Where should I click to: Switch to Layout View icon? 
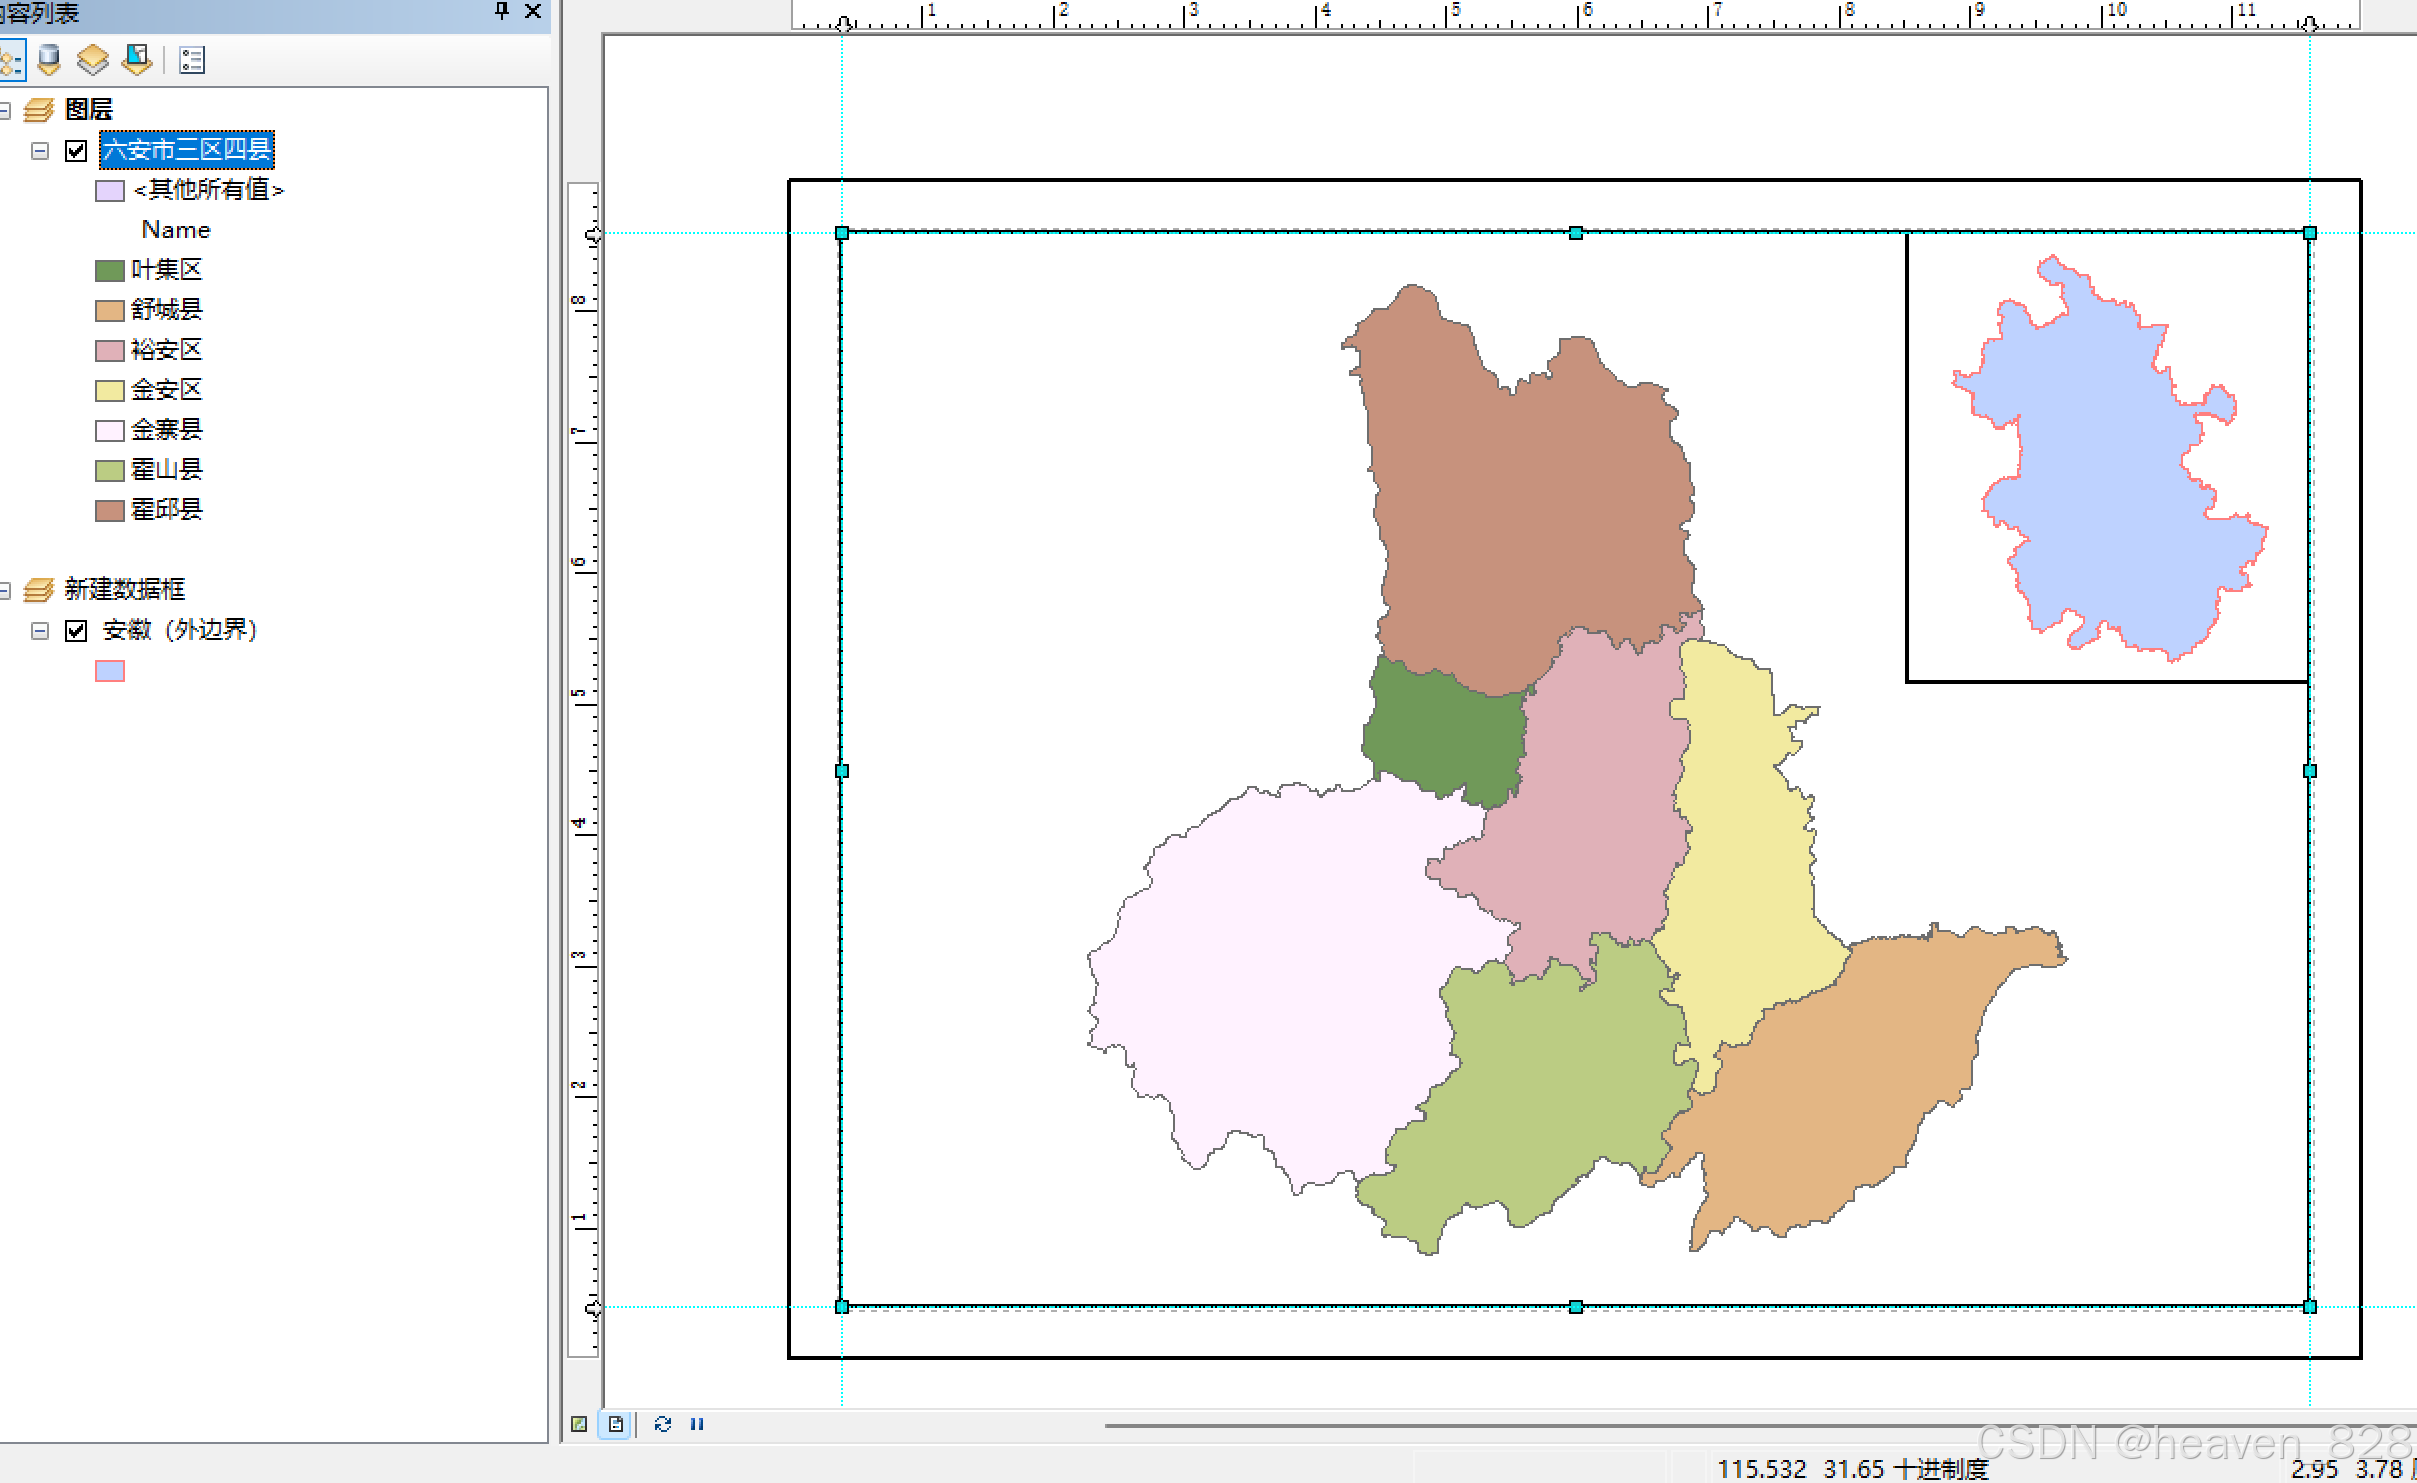[x=616, y=1424]
